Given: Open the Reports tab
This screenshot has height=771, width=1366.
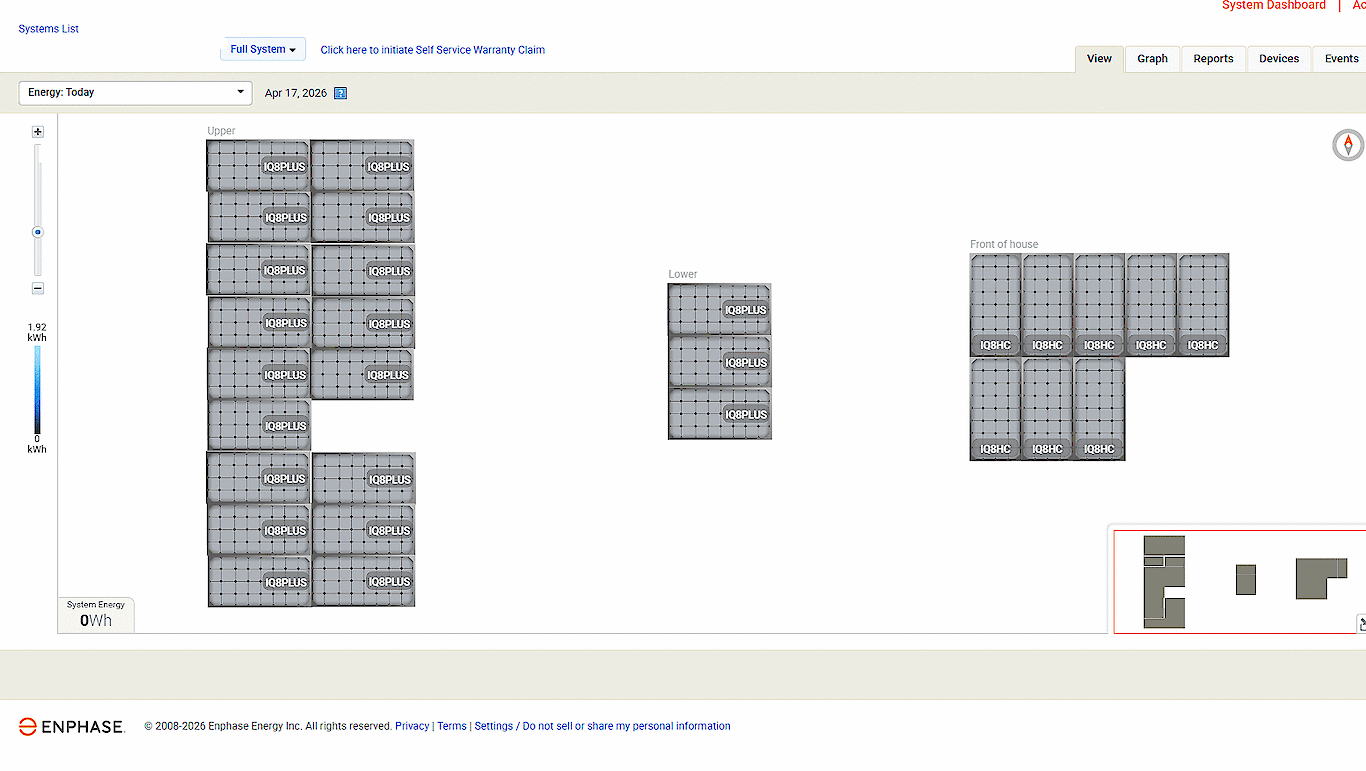Looking at the screenshot, I should (1213, 59).
